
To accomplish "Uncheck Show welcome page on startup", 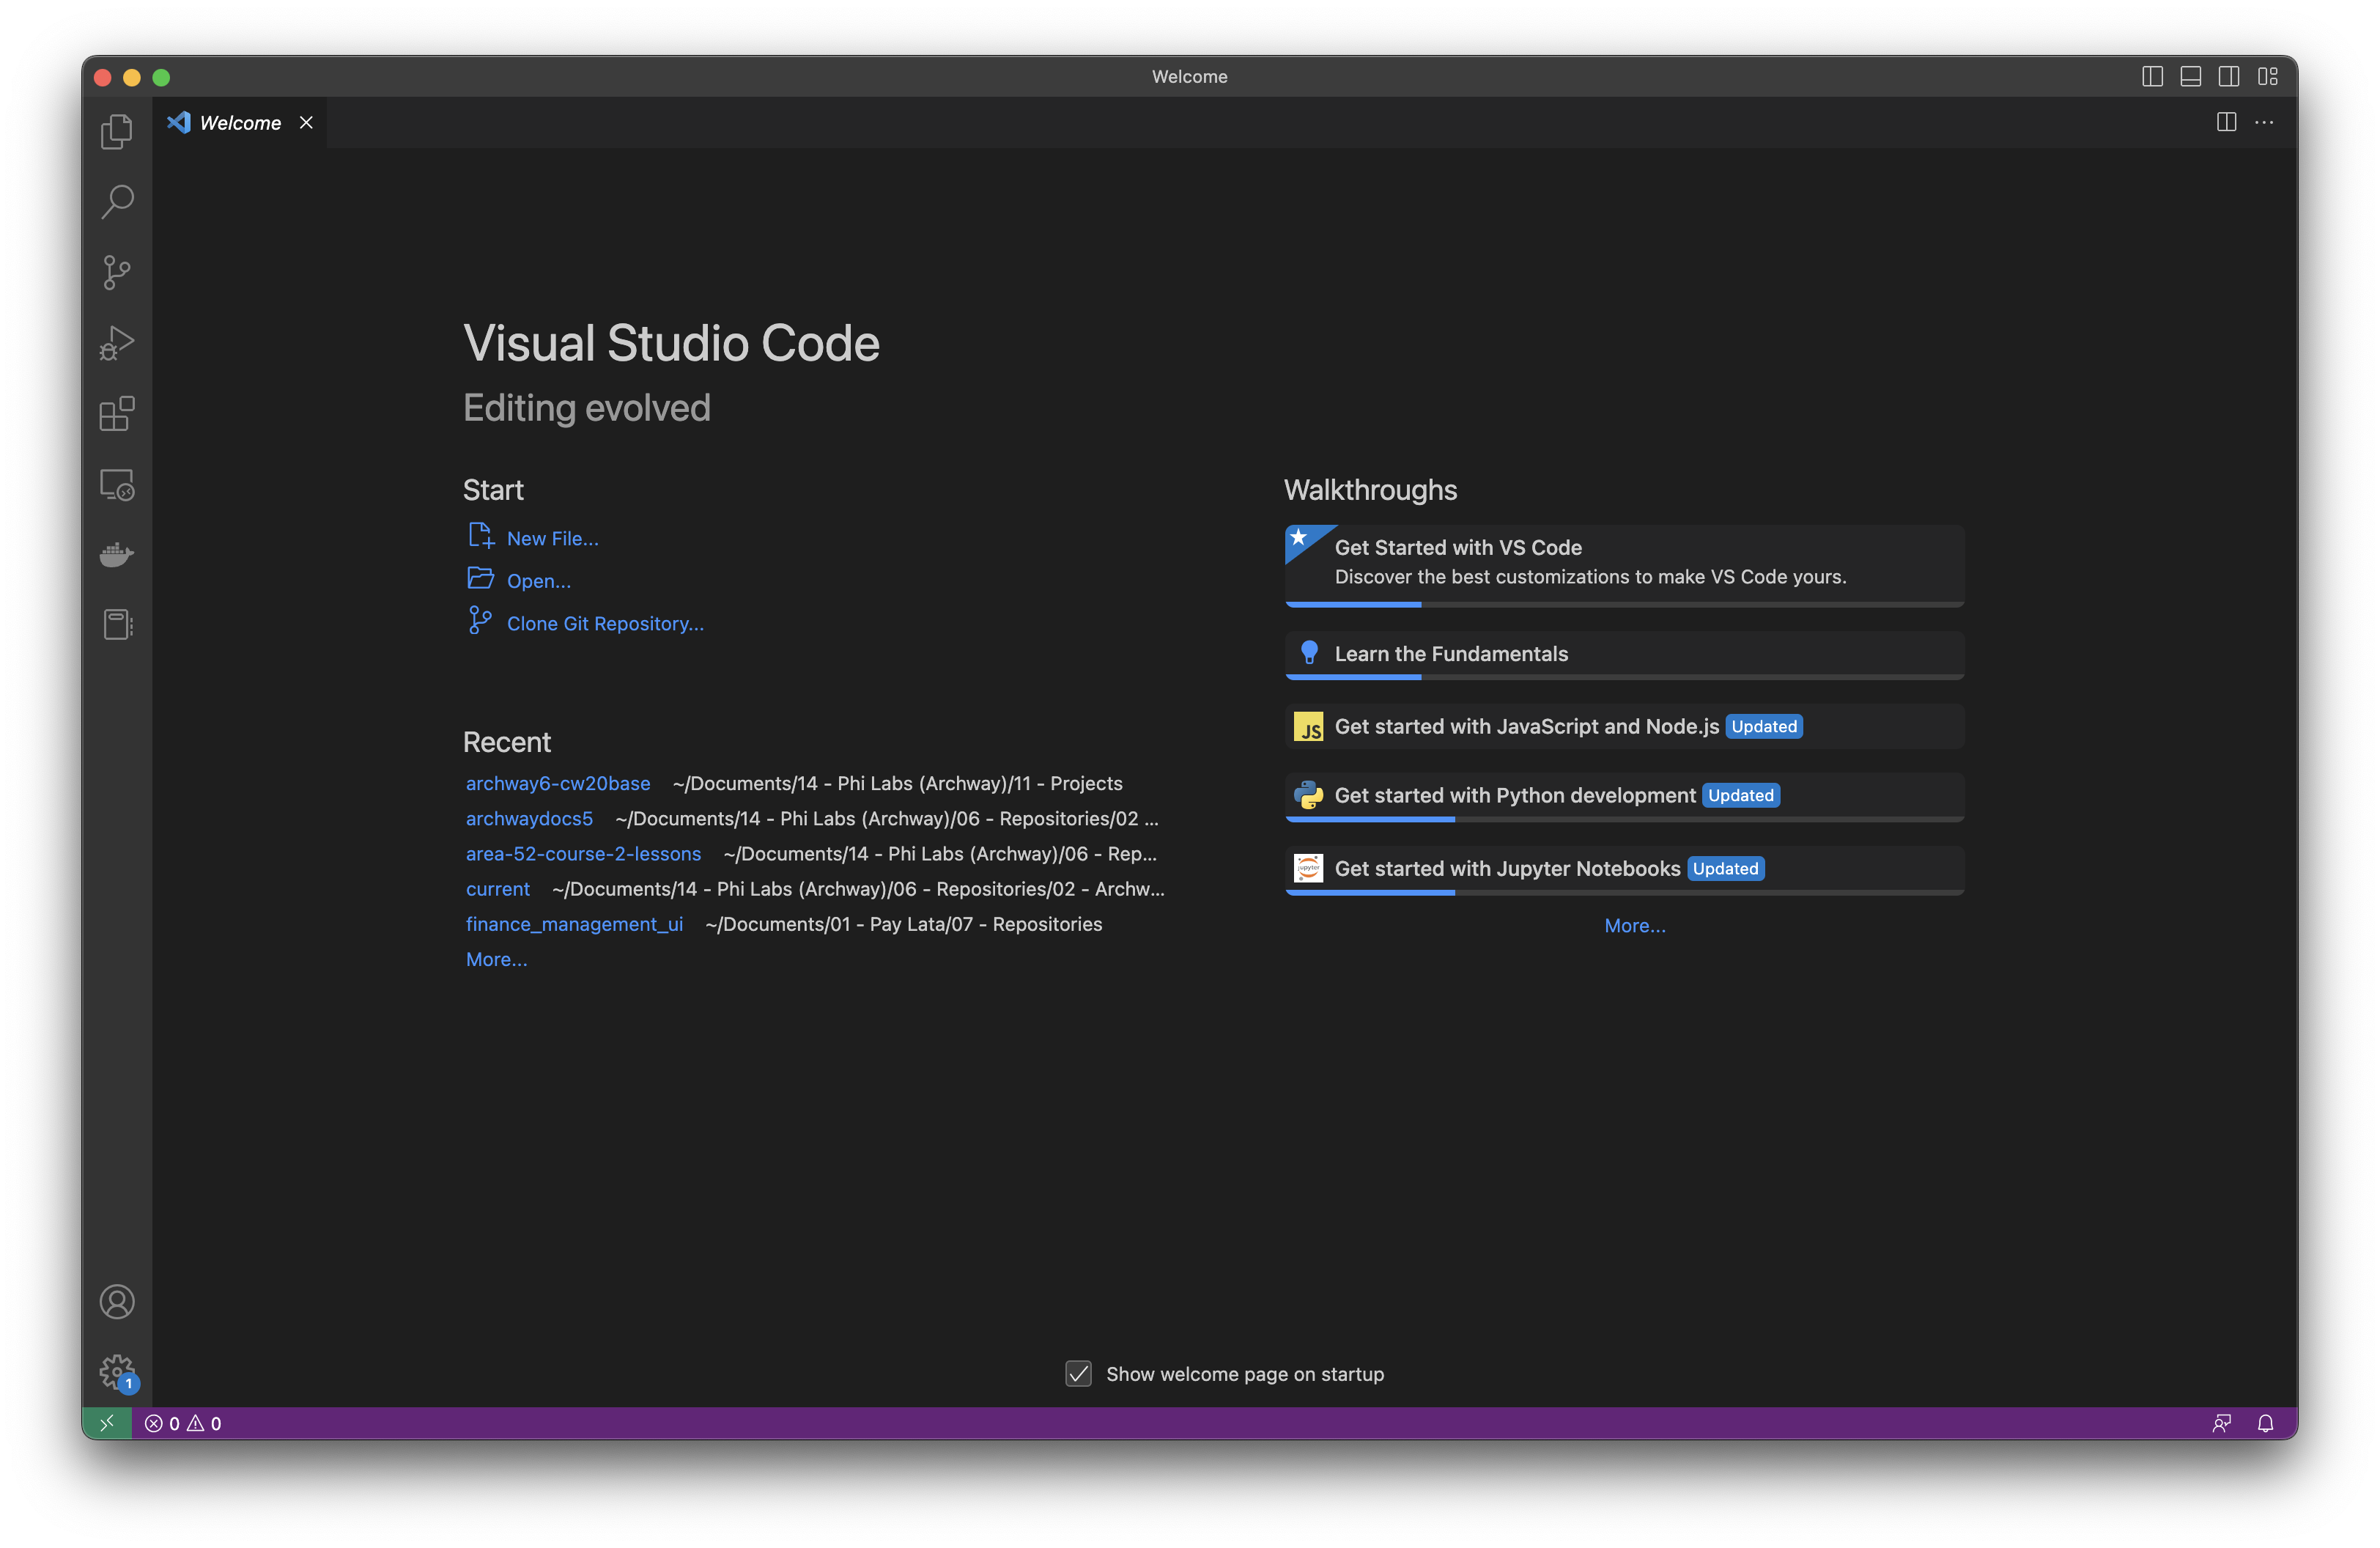I will click(x=1078, y=1374).
